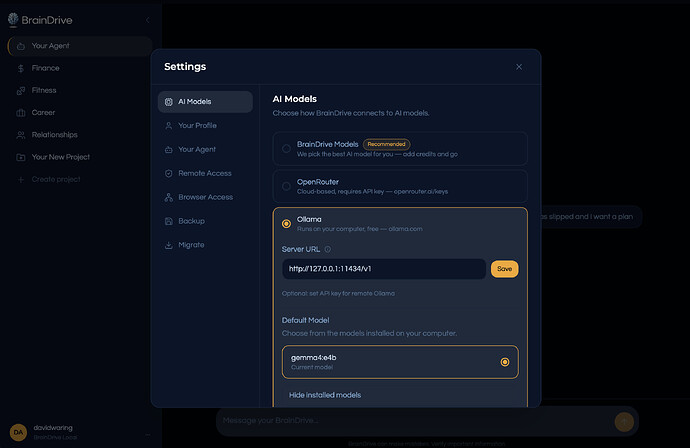
Task: Click the Migrate download icon
Action: [x=169, y=245]
